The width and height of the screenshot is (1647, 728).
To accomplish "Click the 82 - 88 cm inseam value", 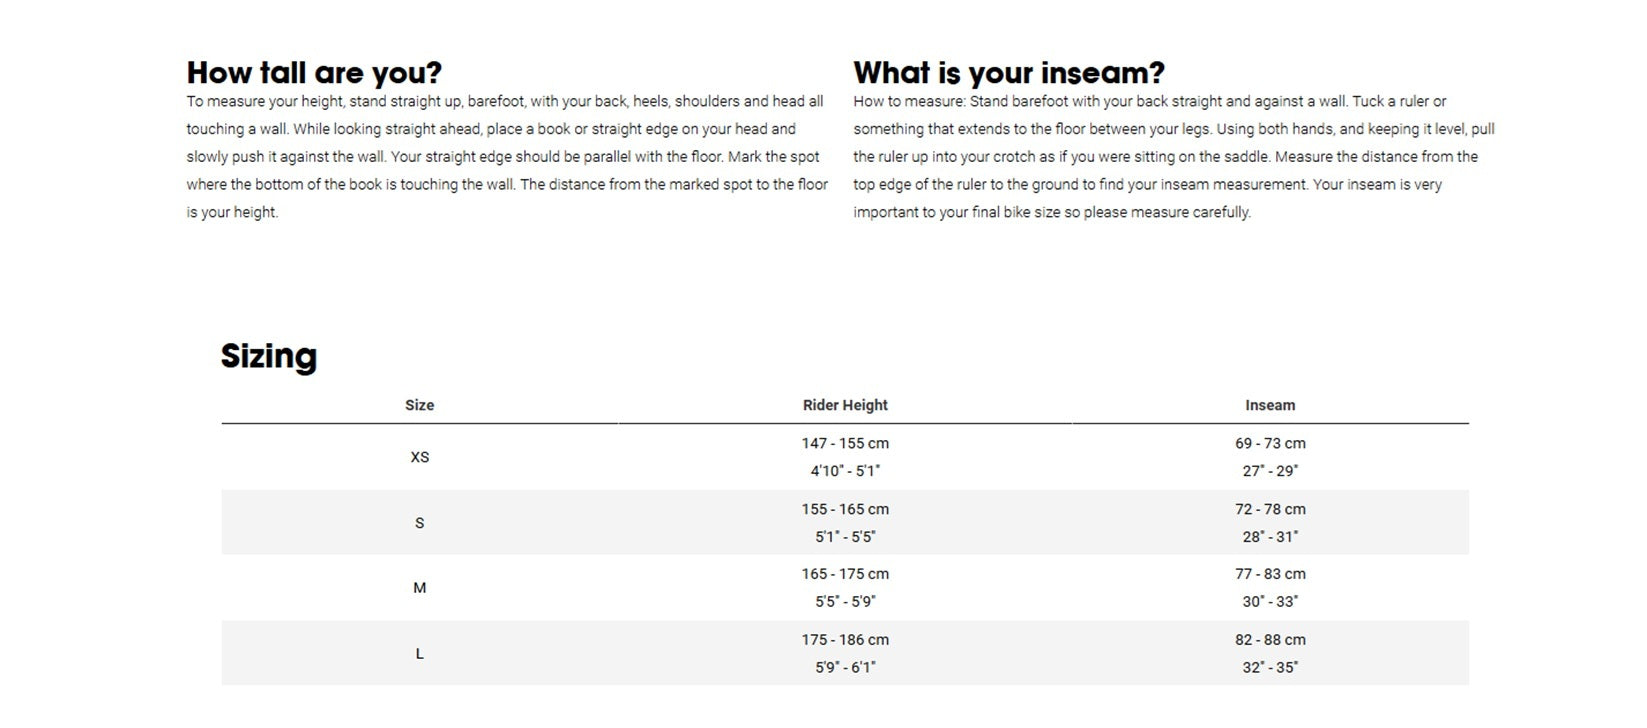I will (1270, 640).
